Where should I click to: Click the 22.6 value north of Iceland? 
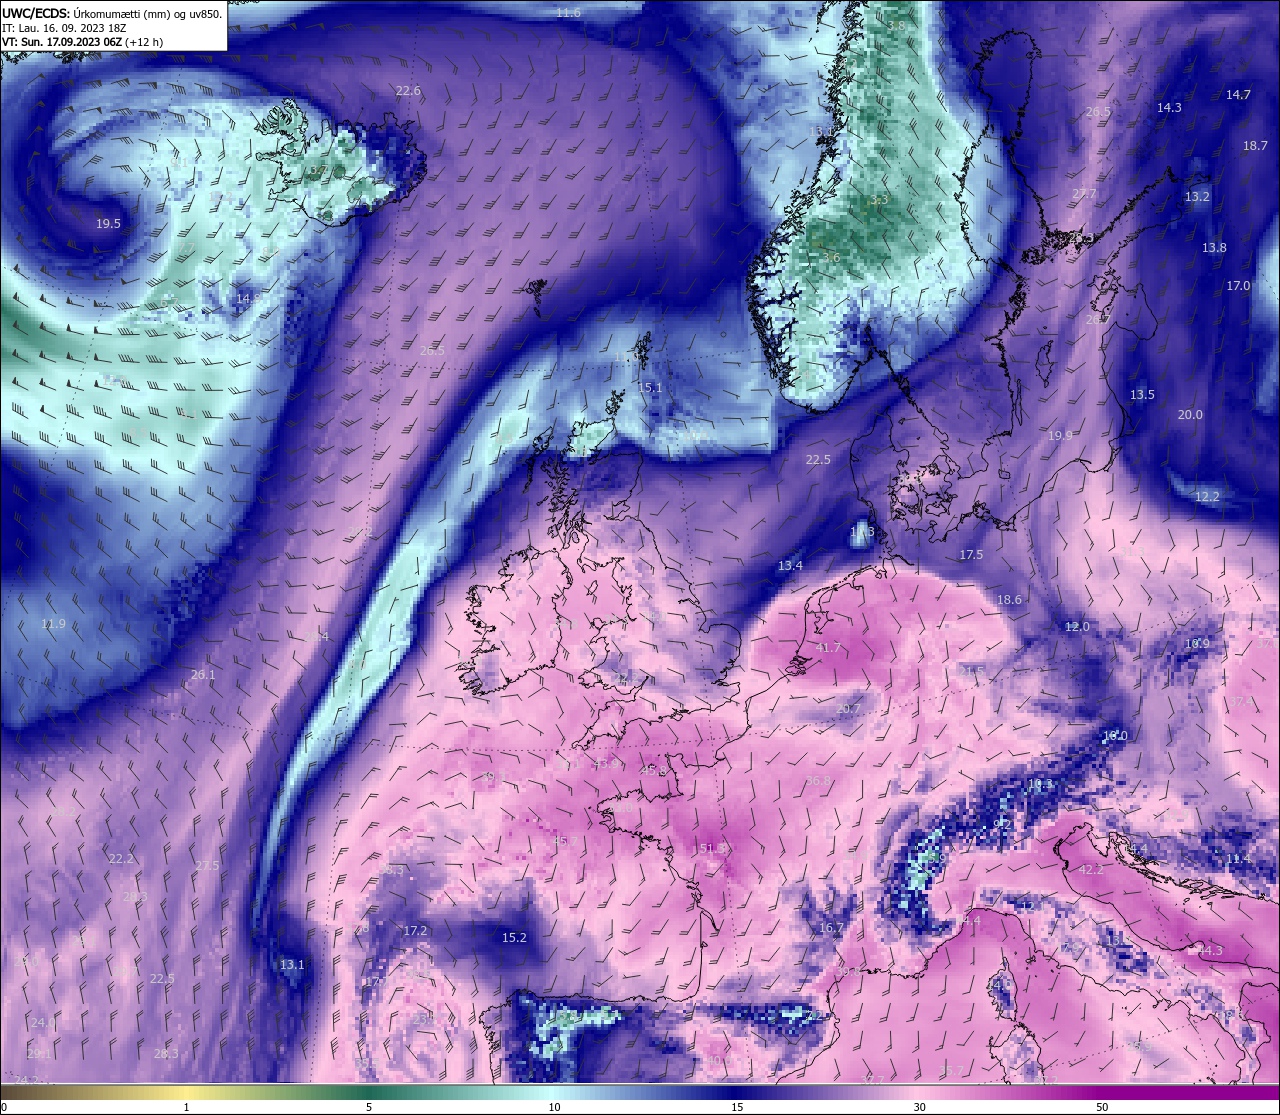tap(408, 91)
